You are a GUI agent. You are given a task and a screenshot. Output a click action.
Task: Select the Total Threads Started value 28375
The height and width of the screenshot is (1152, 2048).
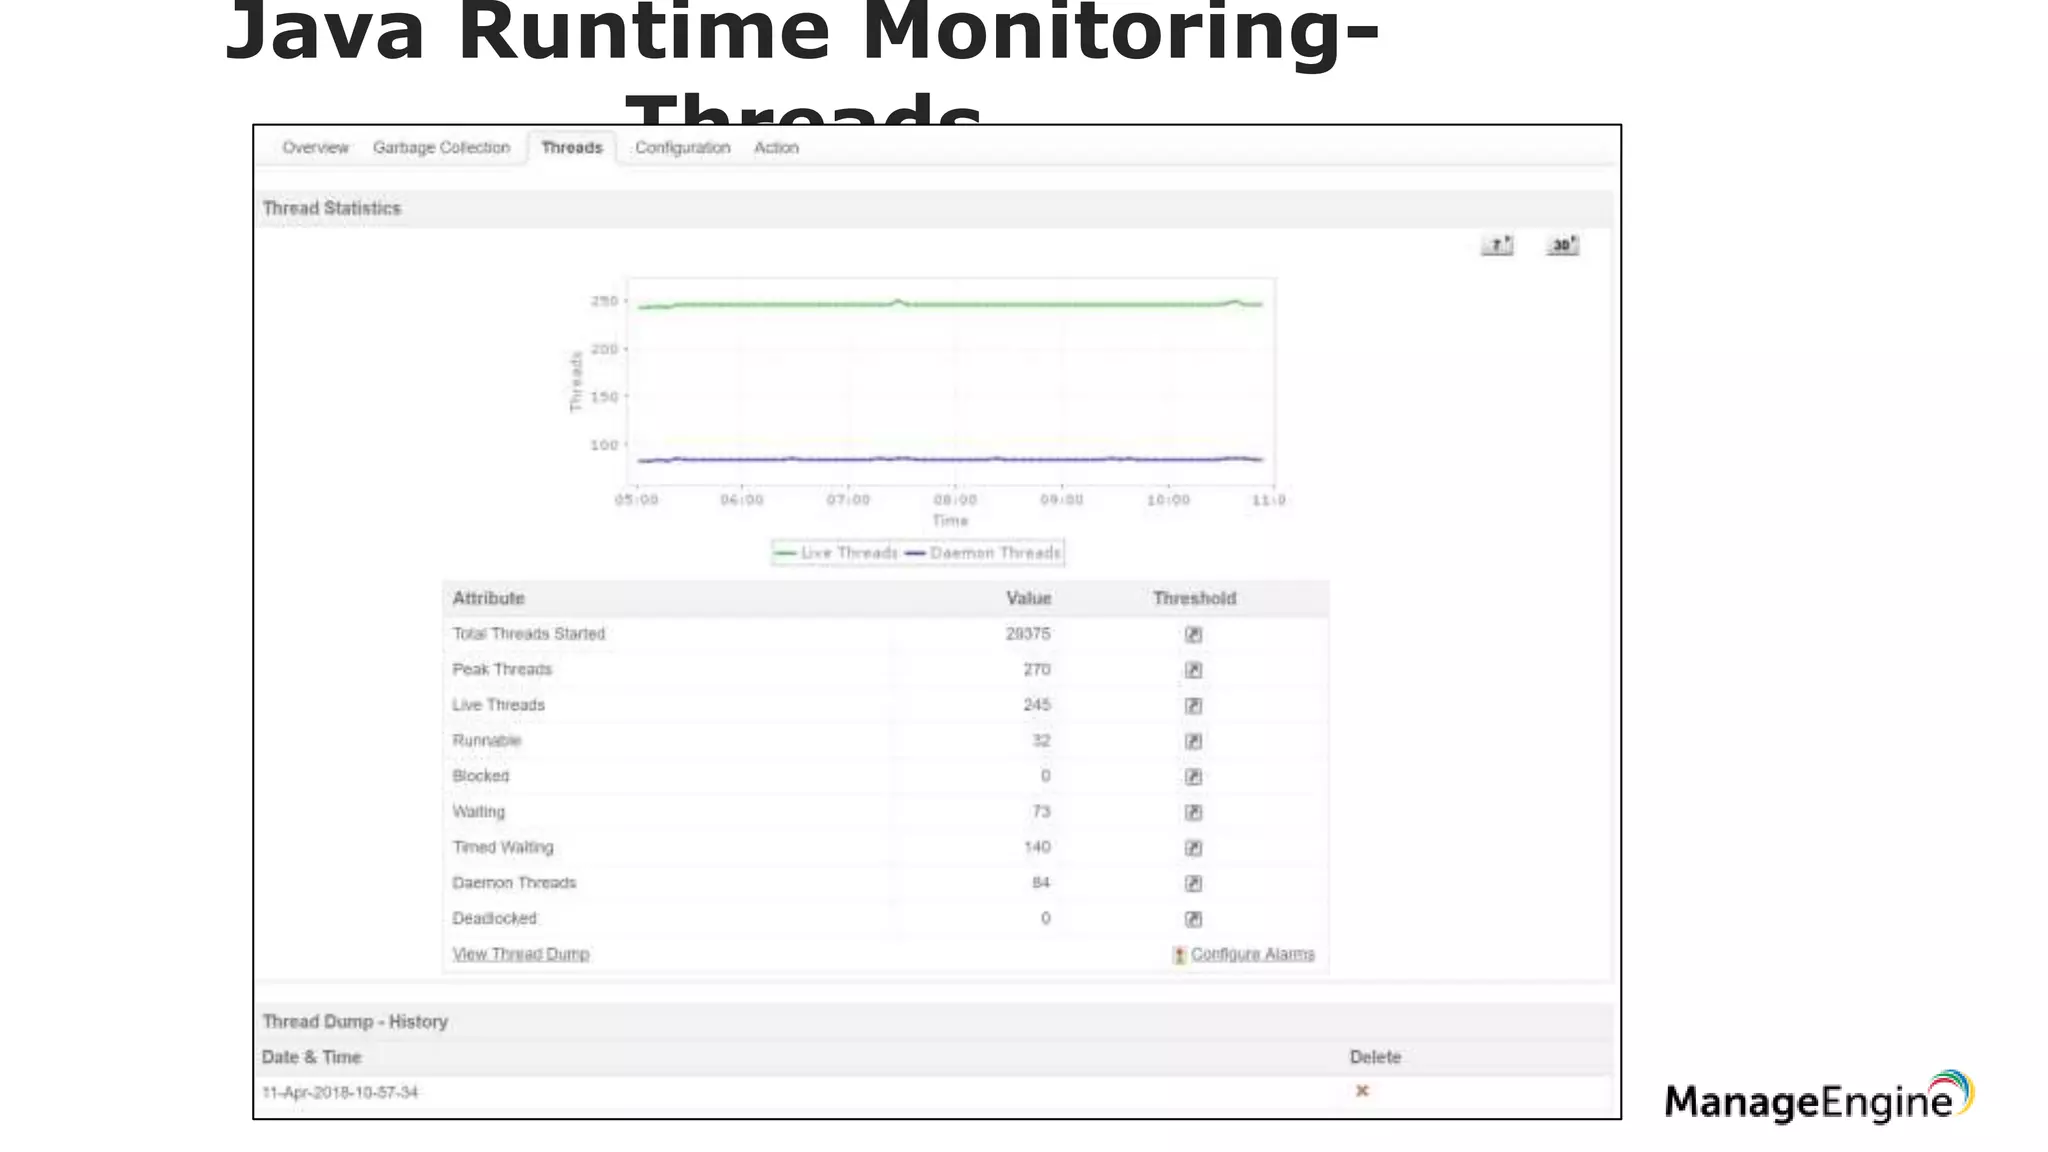click(1028, 634)
